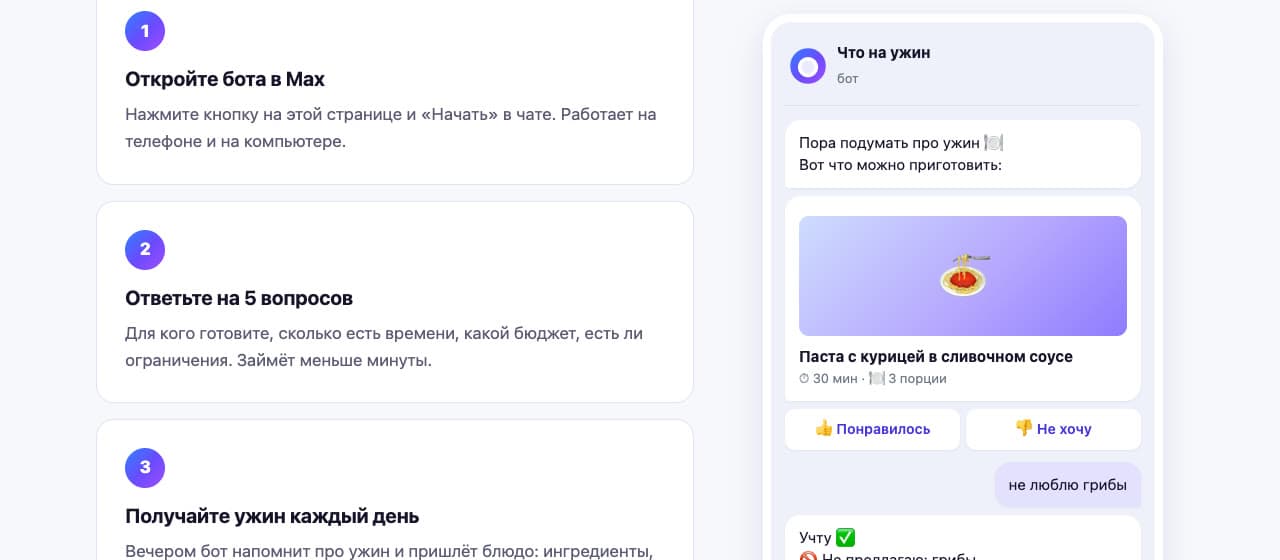
Task: Click the user message "не люблю грибы"
Action: tap(1068, 485)
